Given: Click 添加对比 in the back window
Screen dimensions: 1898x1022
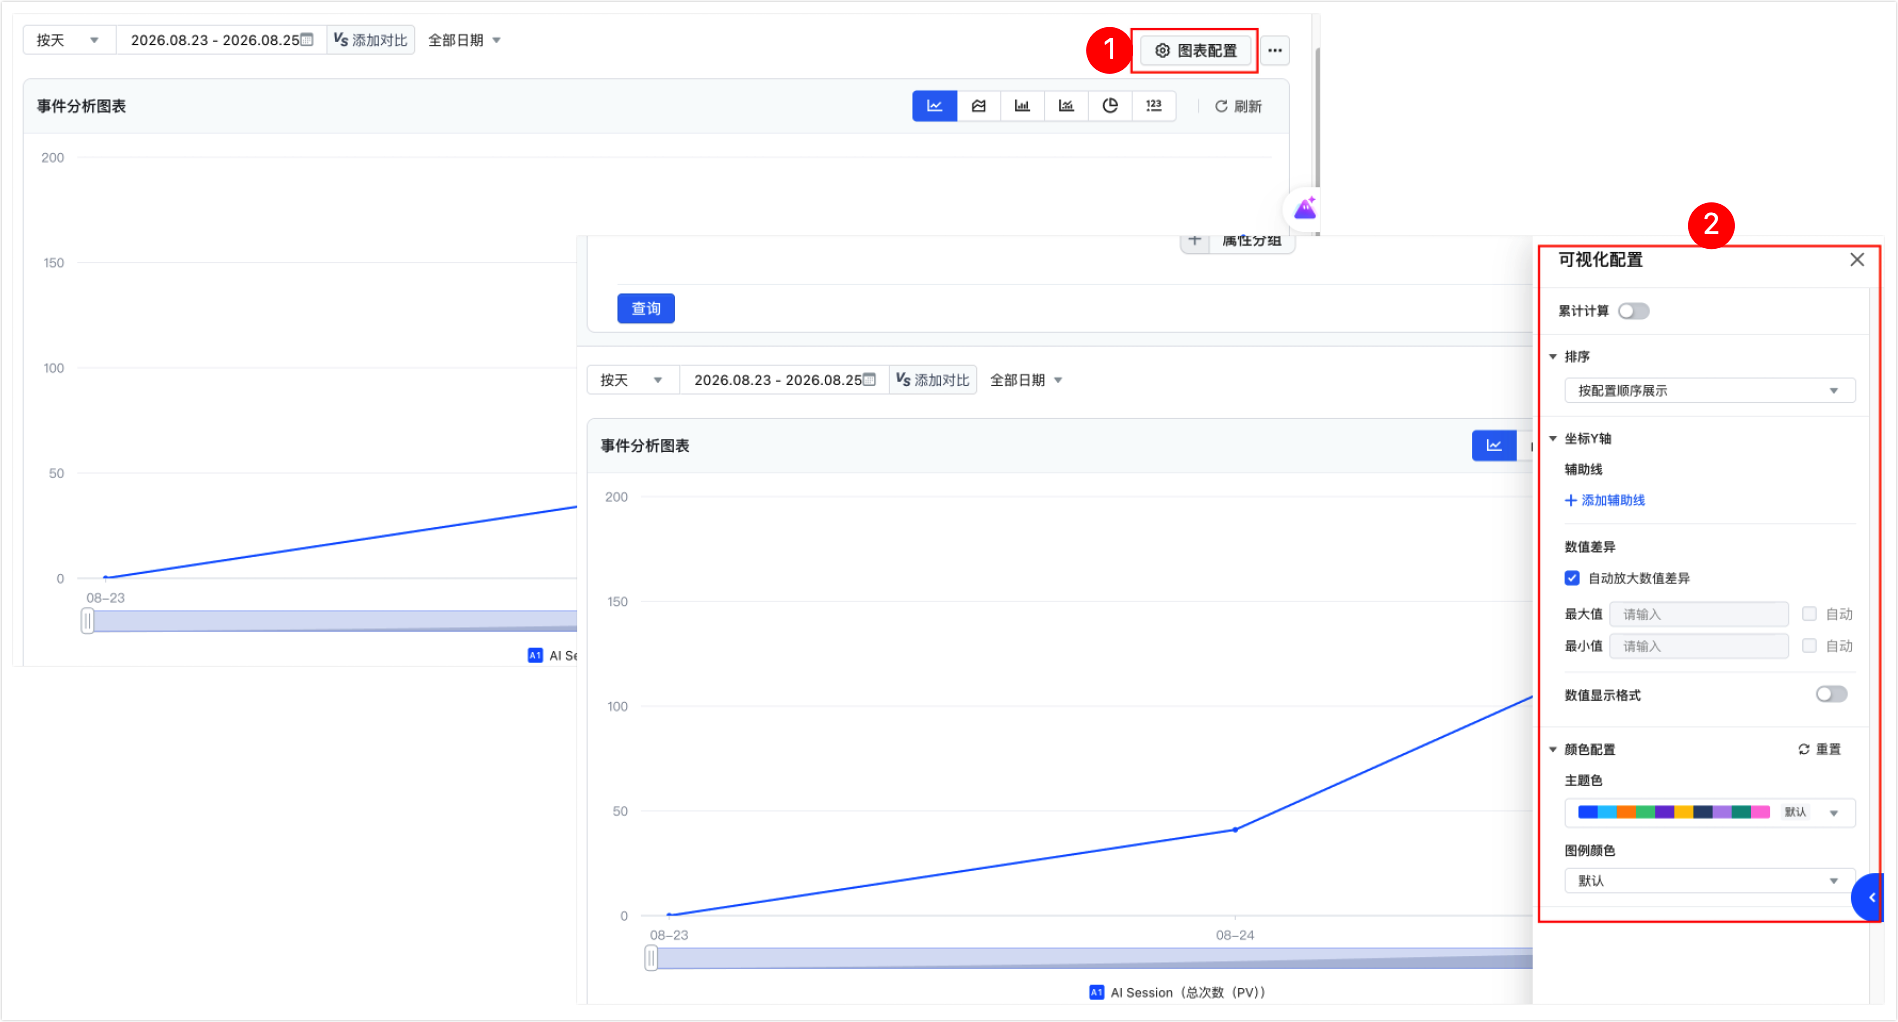Looking at the screenshot, I should click(371, 40).
